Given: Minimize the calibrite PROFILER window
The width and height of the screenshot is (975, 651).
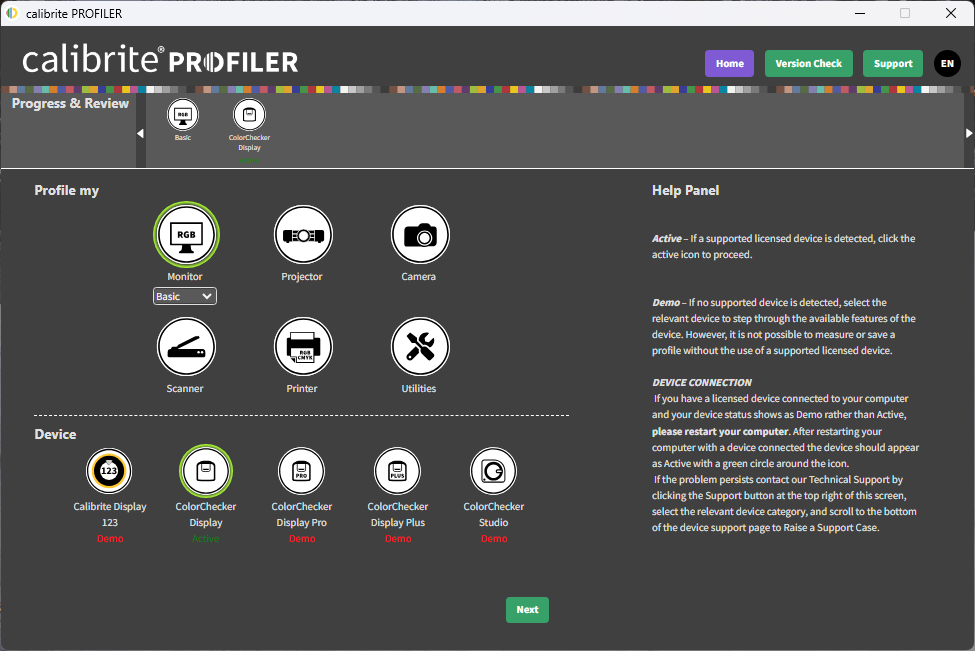Looking at the screenshot, I should click(860, 13).
